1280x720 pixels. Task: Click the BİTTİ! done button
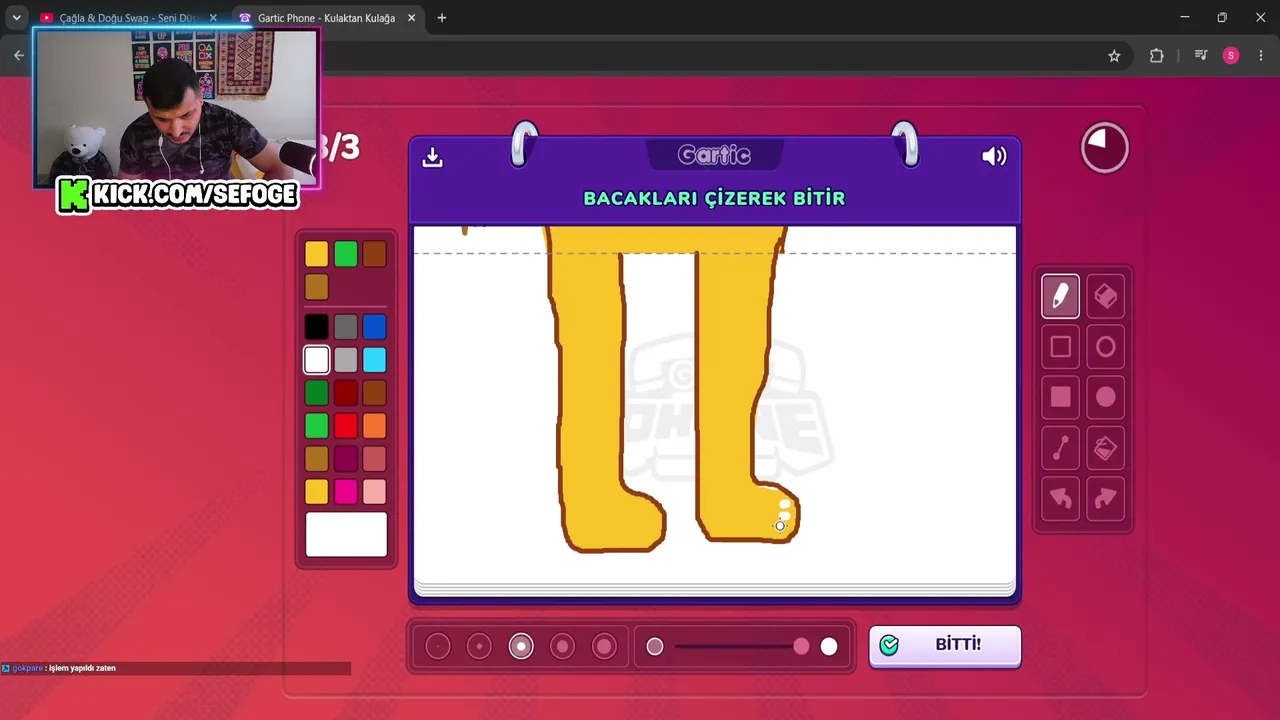(x=945, y=645)
